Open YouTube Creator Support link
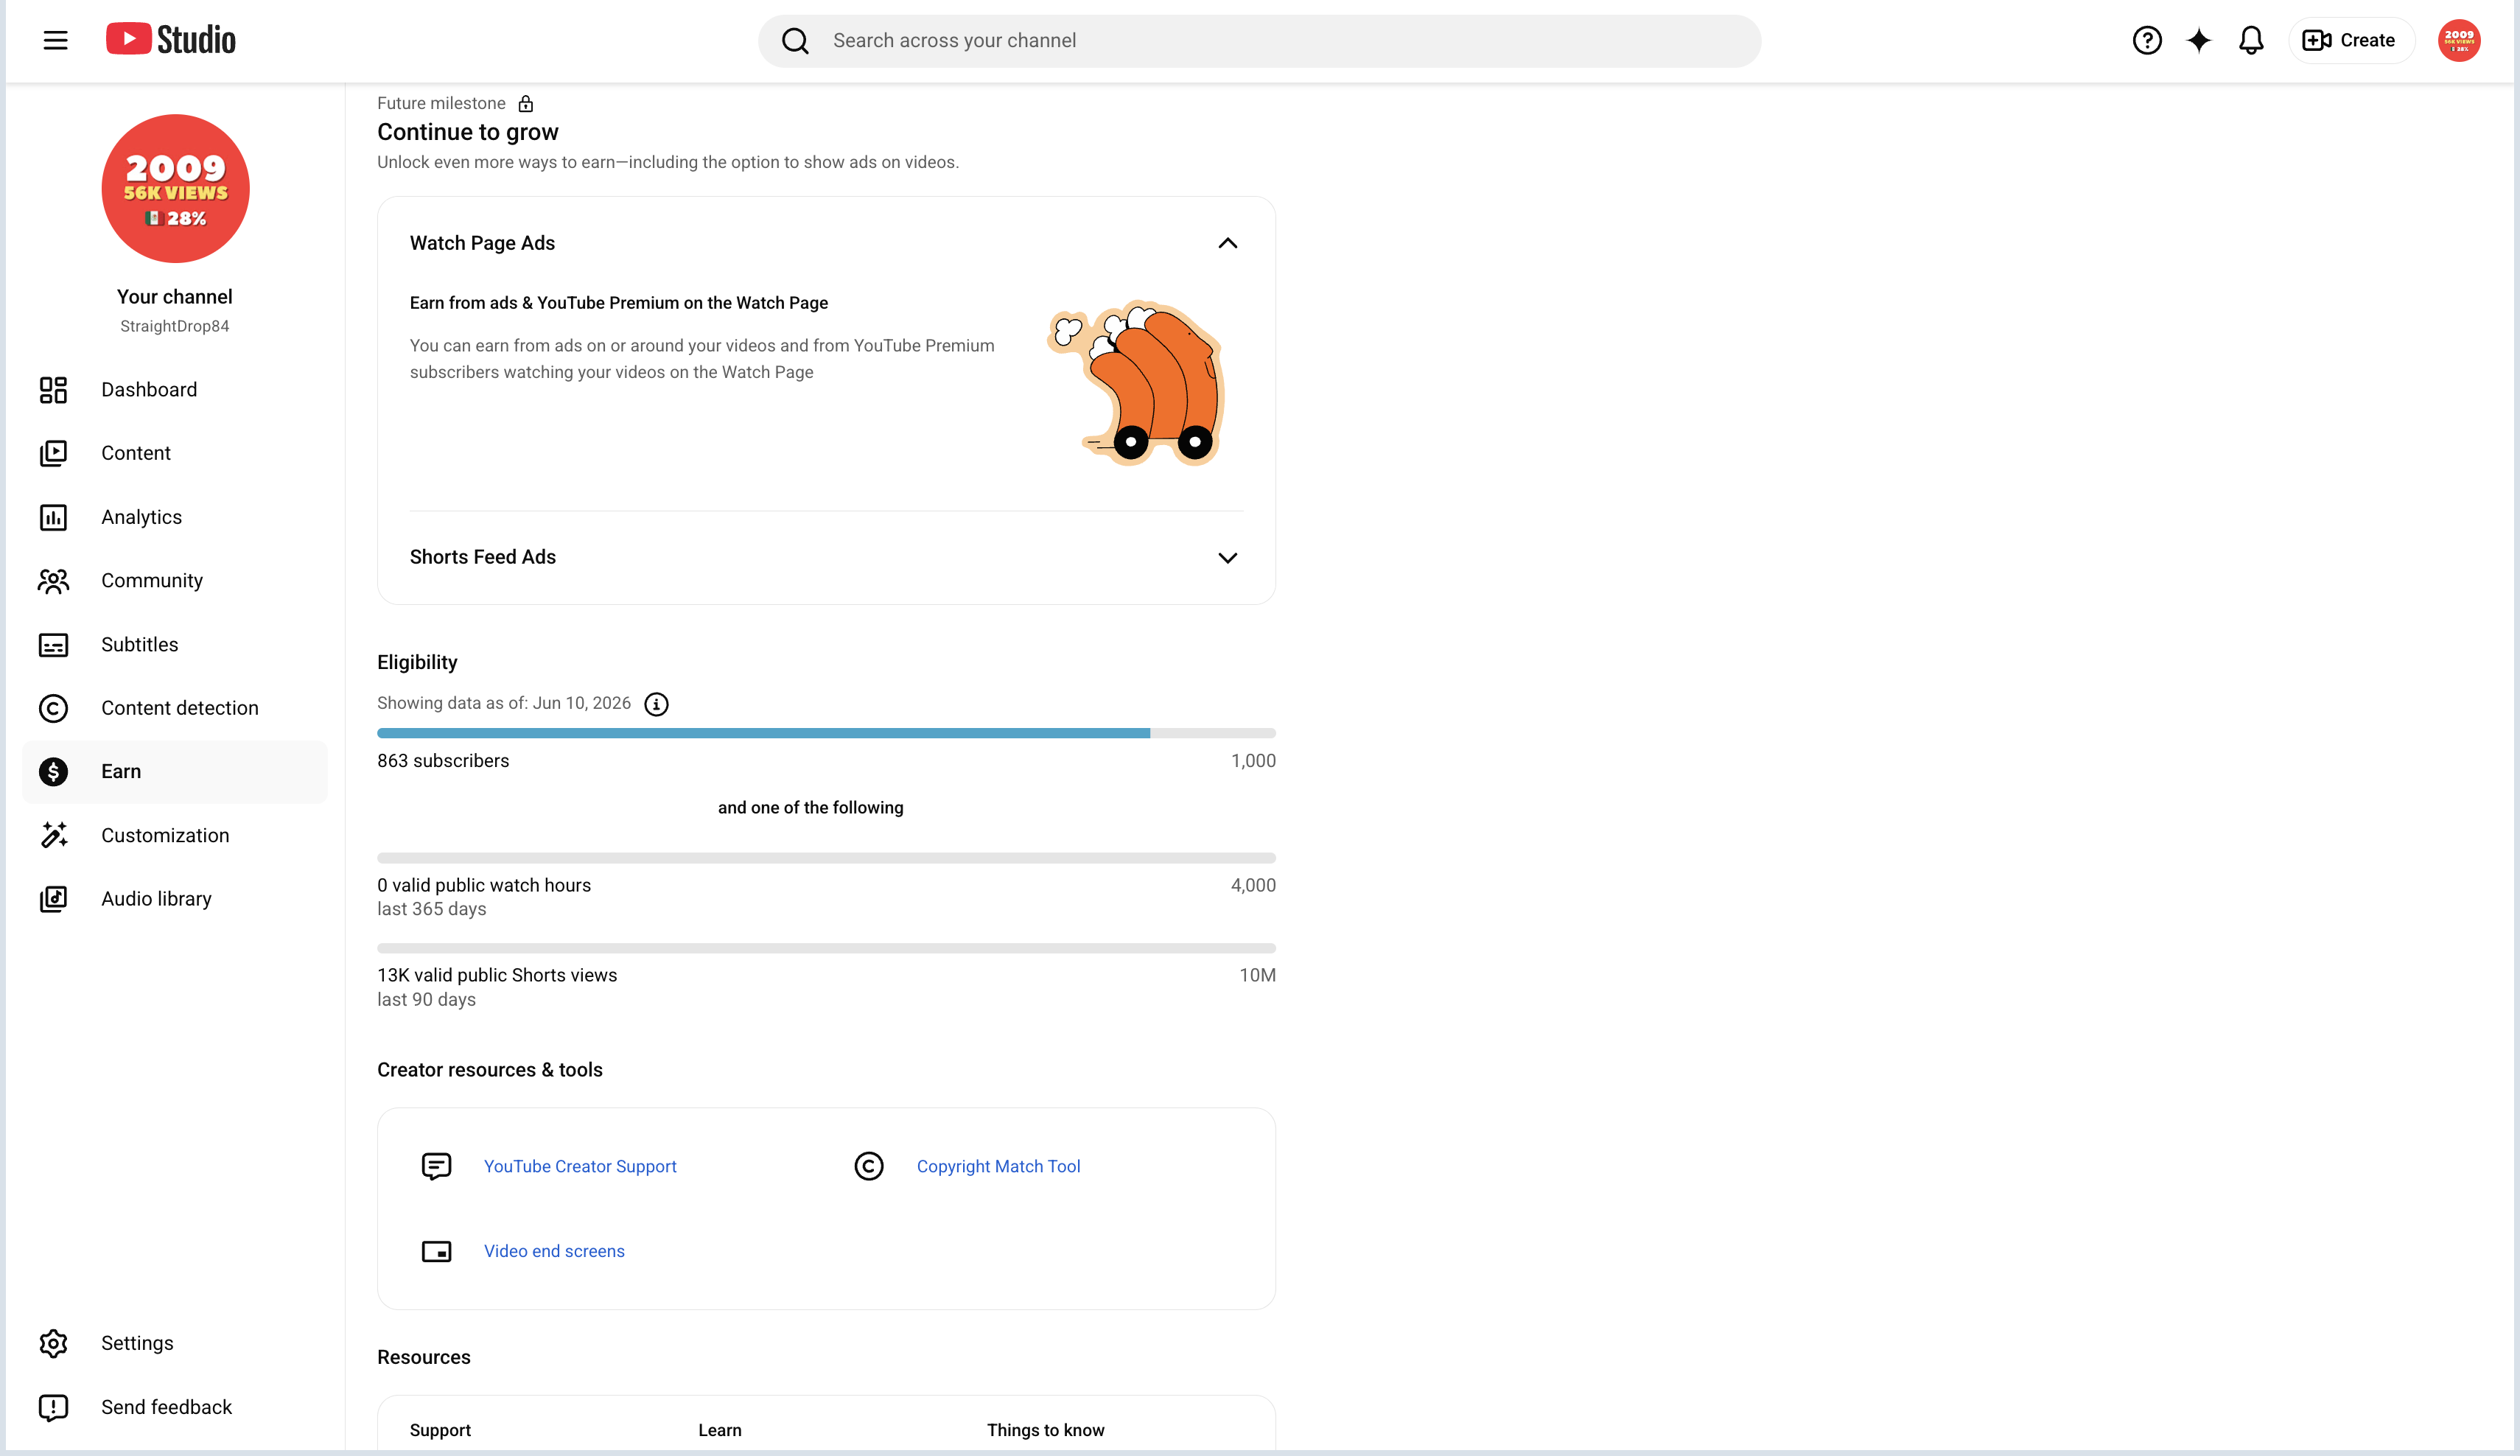This screenshot has width=2520, height=1456. (x=580, y=1166)
